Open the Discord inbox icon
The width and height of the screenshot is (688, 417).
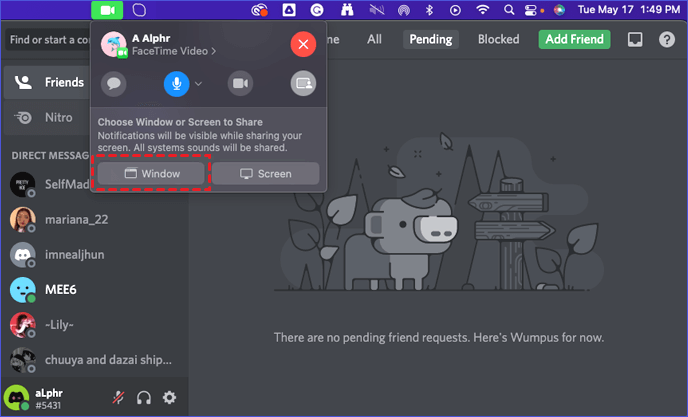tap(635, 40)
